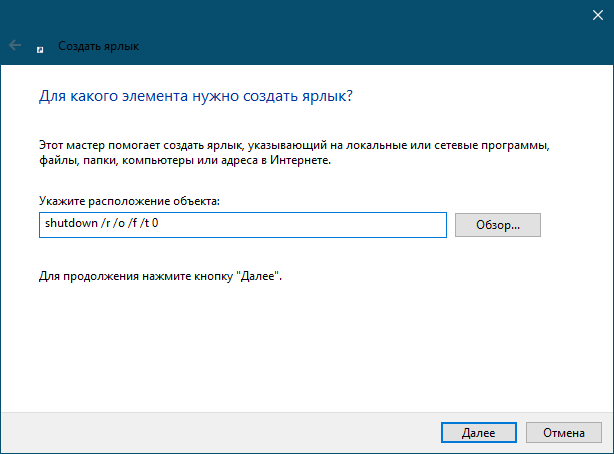Click the heading Для какого элемента нужно создать ярлык?
The height and width of the screenshot is (454, 614).
point(196,96)
